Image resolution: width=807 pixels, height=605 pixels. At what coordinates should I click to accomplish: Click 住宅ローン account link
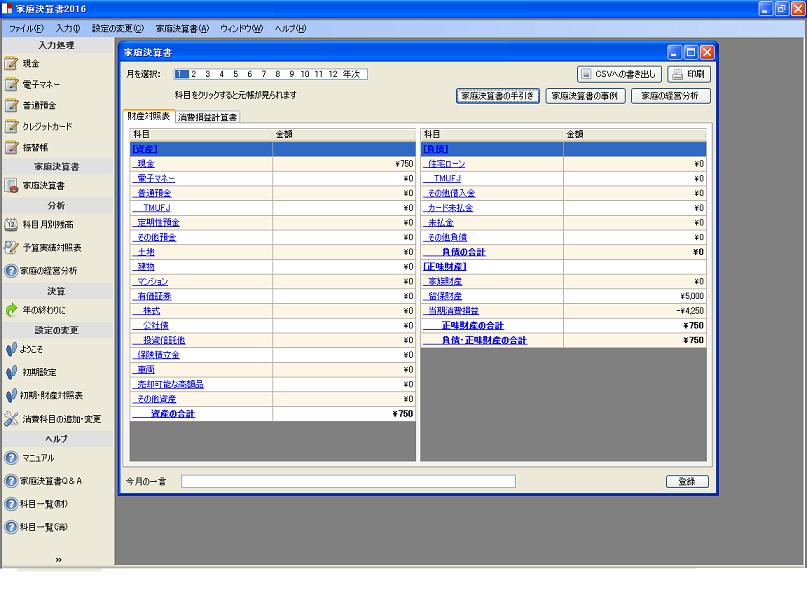[x=446, y=163]
